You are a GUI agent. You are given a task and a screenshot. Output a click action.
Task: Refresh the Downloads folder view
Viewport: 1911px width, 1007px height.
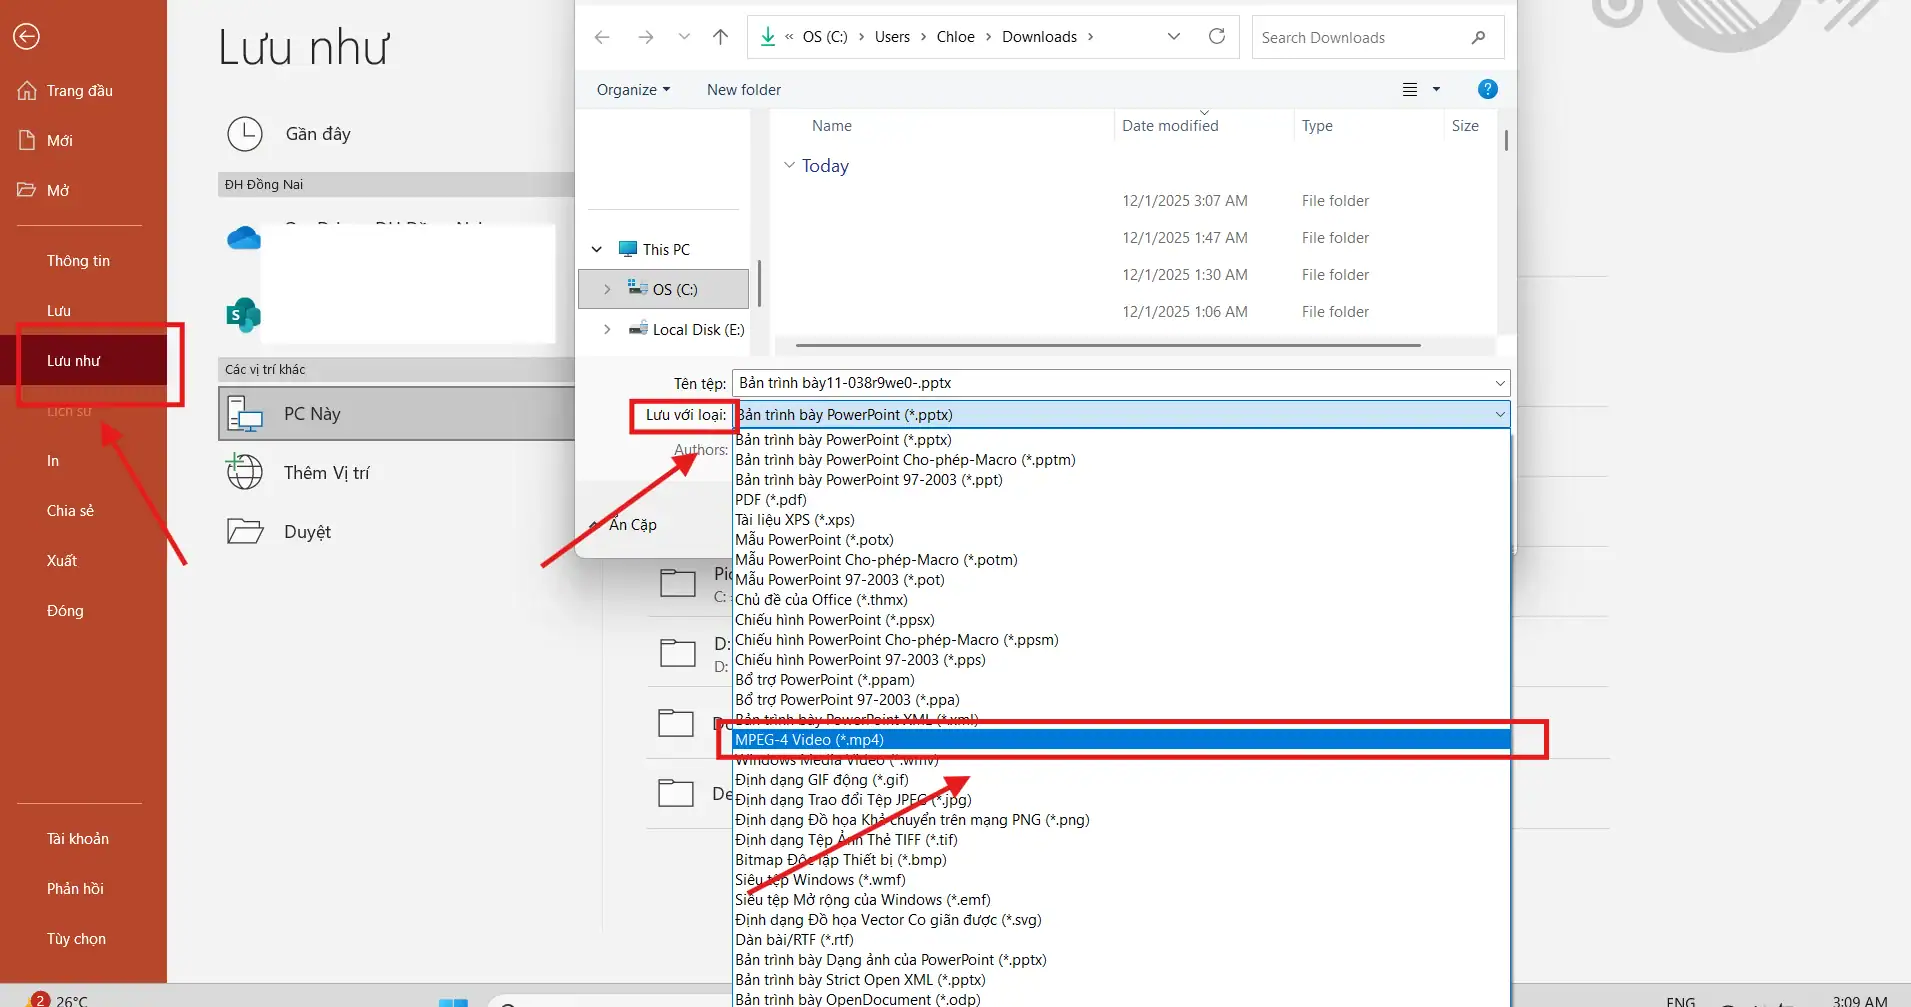[1217, 36]
